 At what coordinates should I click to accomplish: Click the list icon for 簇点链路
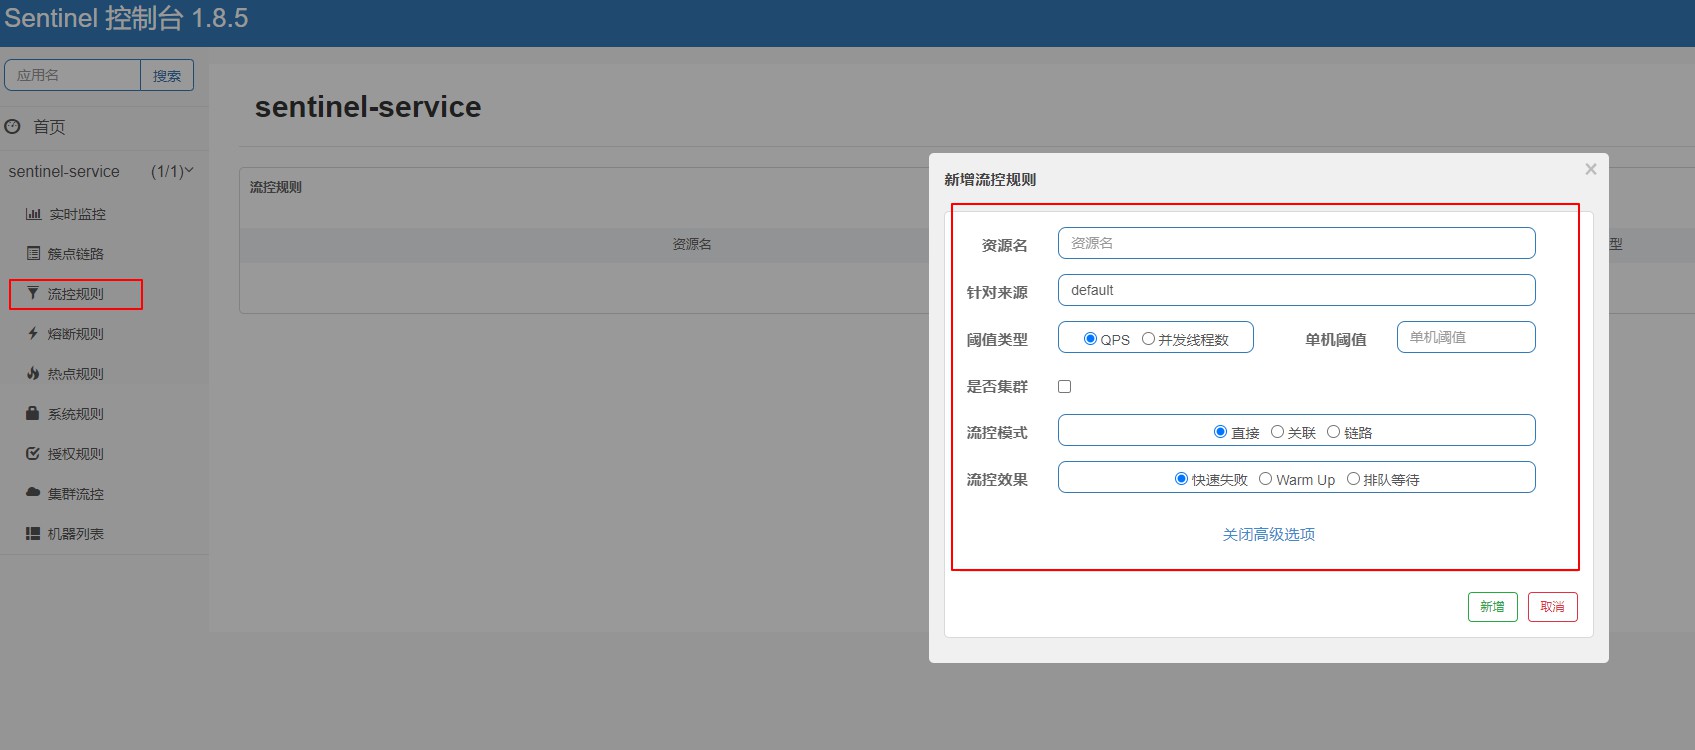pos(33,254)
